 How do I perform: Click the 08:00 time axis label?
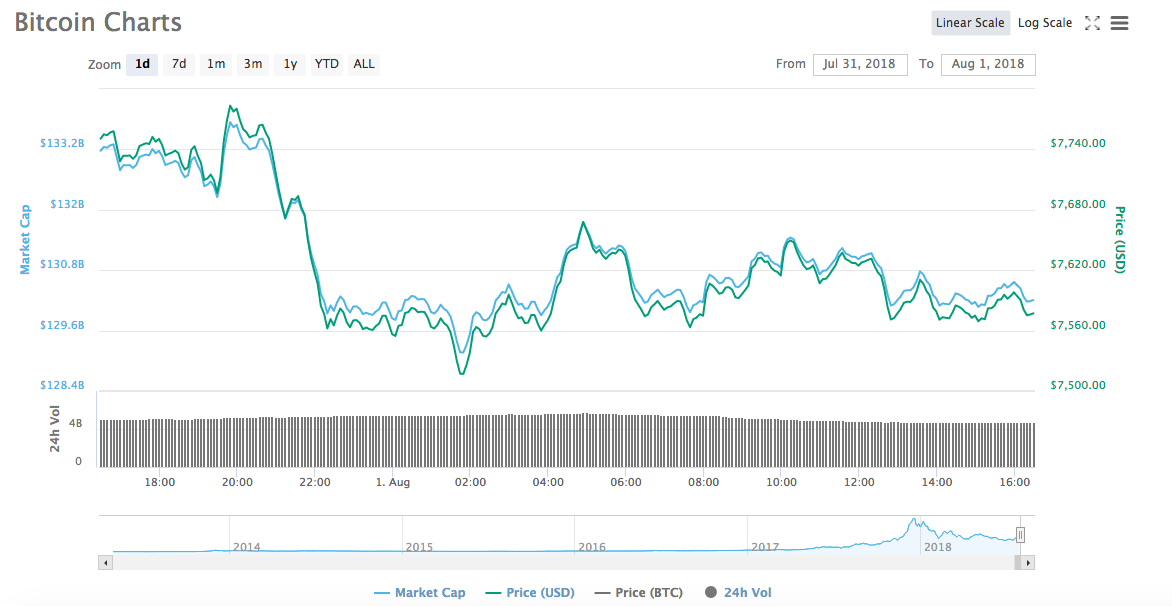tap(703, 483)
